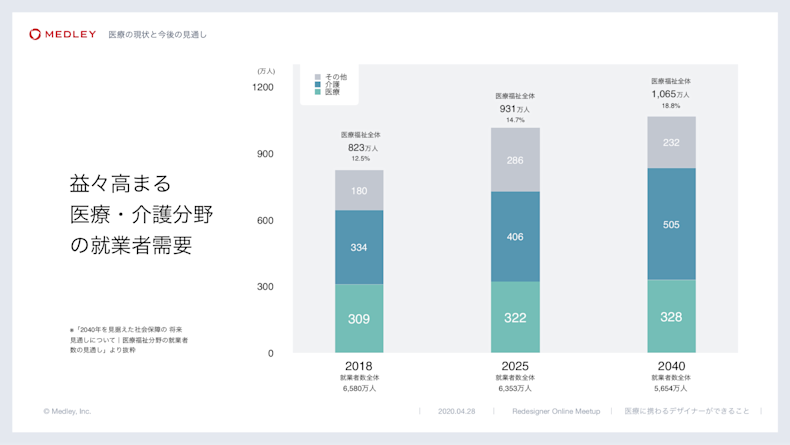Viewport: 790px width, 445px height.
Task: Click '就業者数全体' label under 2018
Action: (359, 377)
